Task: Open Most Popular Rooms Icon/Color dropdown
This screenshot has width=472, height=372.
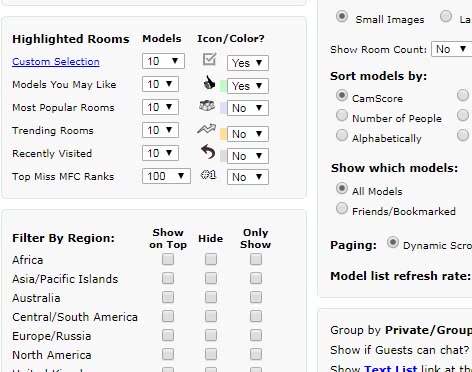Action: click(248, 108)
